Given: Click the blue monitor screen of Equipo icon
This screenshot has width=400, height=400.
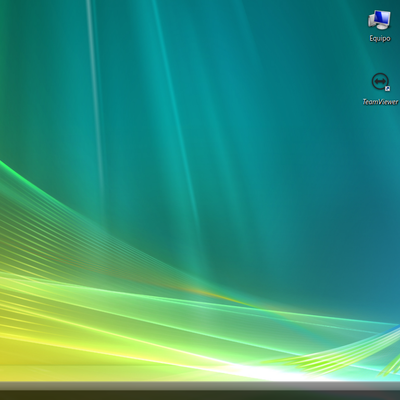Looking at the screenshot, I should [382, 17].
